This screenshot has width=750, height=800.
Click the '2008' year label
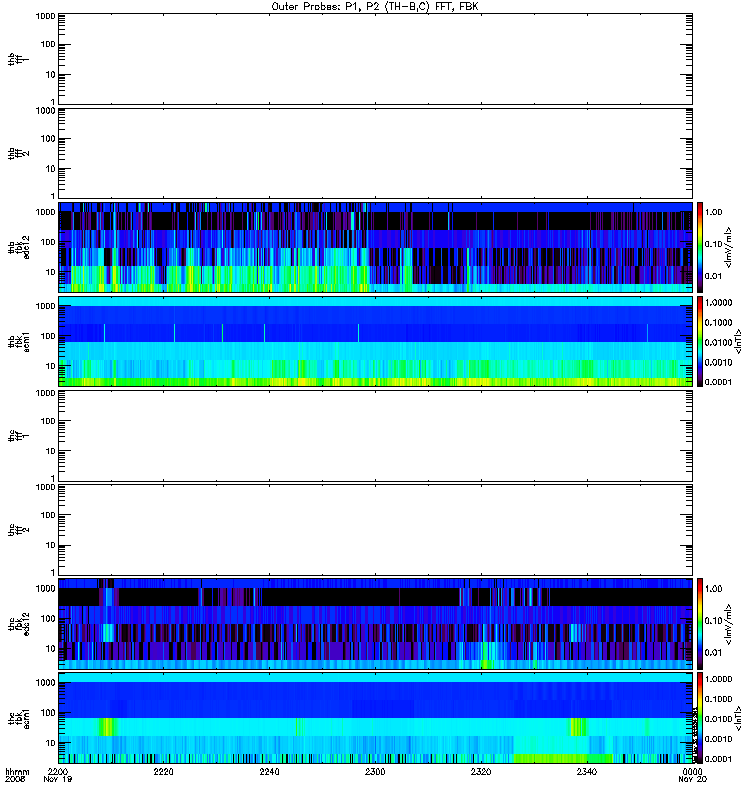14,779
